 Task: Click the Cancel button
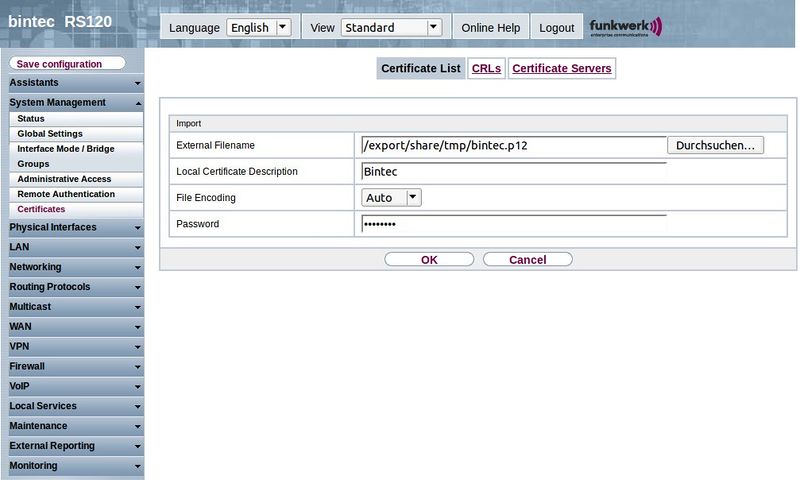[x=527, y=259]
